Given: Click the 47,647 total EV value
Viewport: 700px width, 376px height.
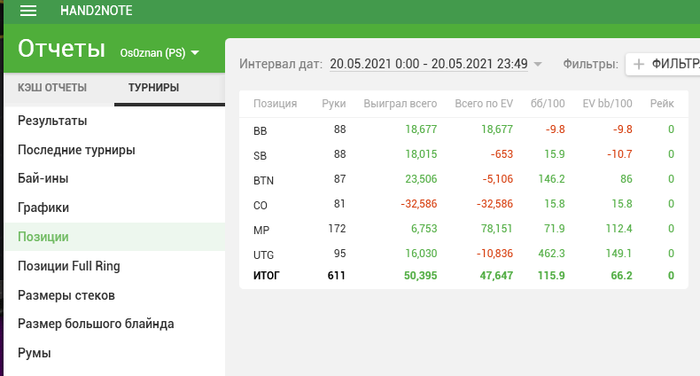Looking at the screenshot, I should point(496,276).
